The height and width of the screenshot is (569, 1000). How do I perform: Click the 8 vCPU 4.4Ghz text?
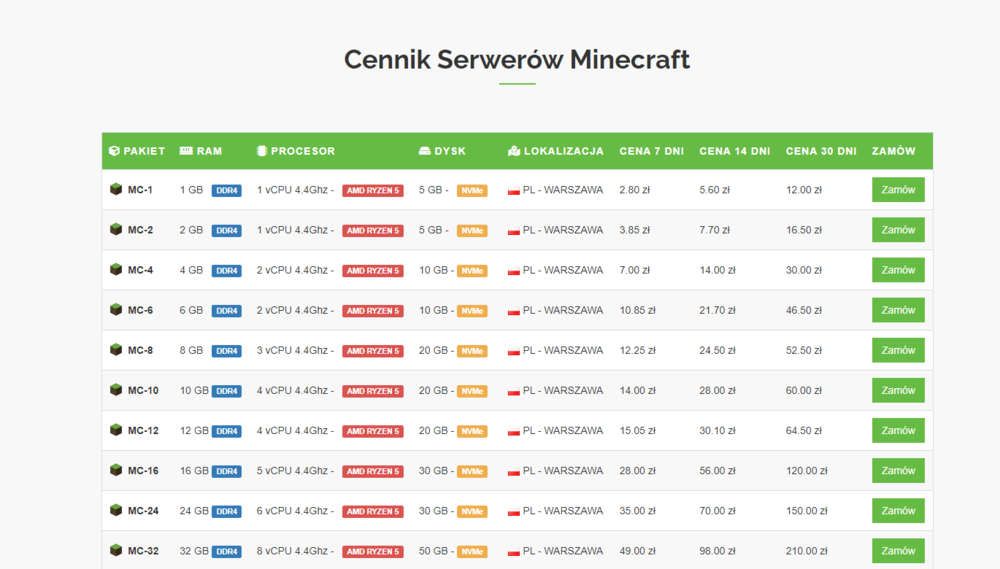click(x=292, y=551)
